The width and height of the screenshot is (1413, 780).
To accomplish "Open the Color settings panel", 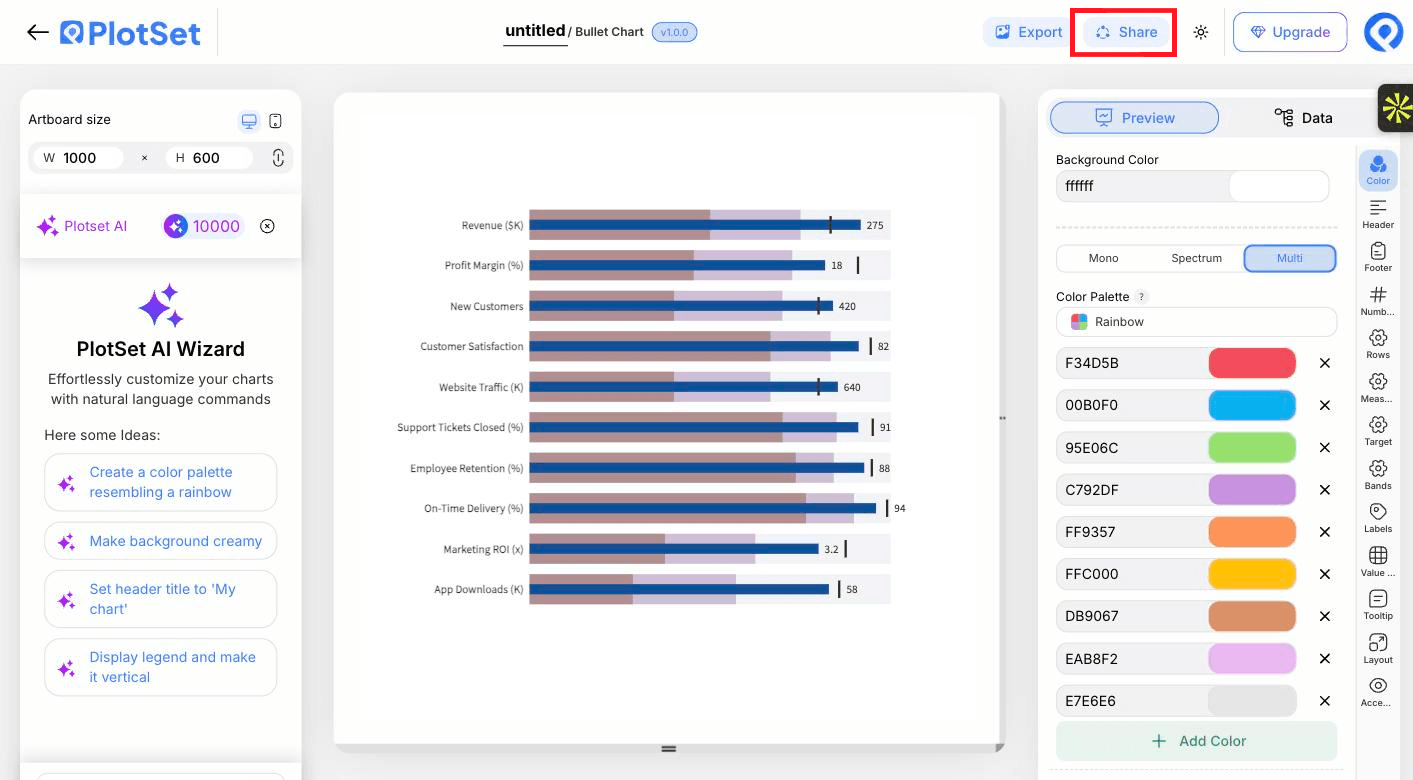I will tap(1378, 170).
